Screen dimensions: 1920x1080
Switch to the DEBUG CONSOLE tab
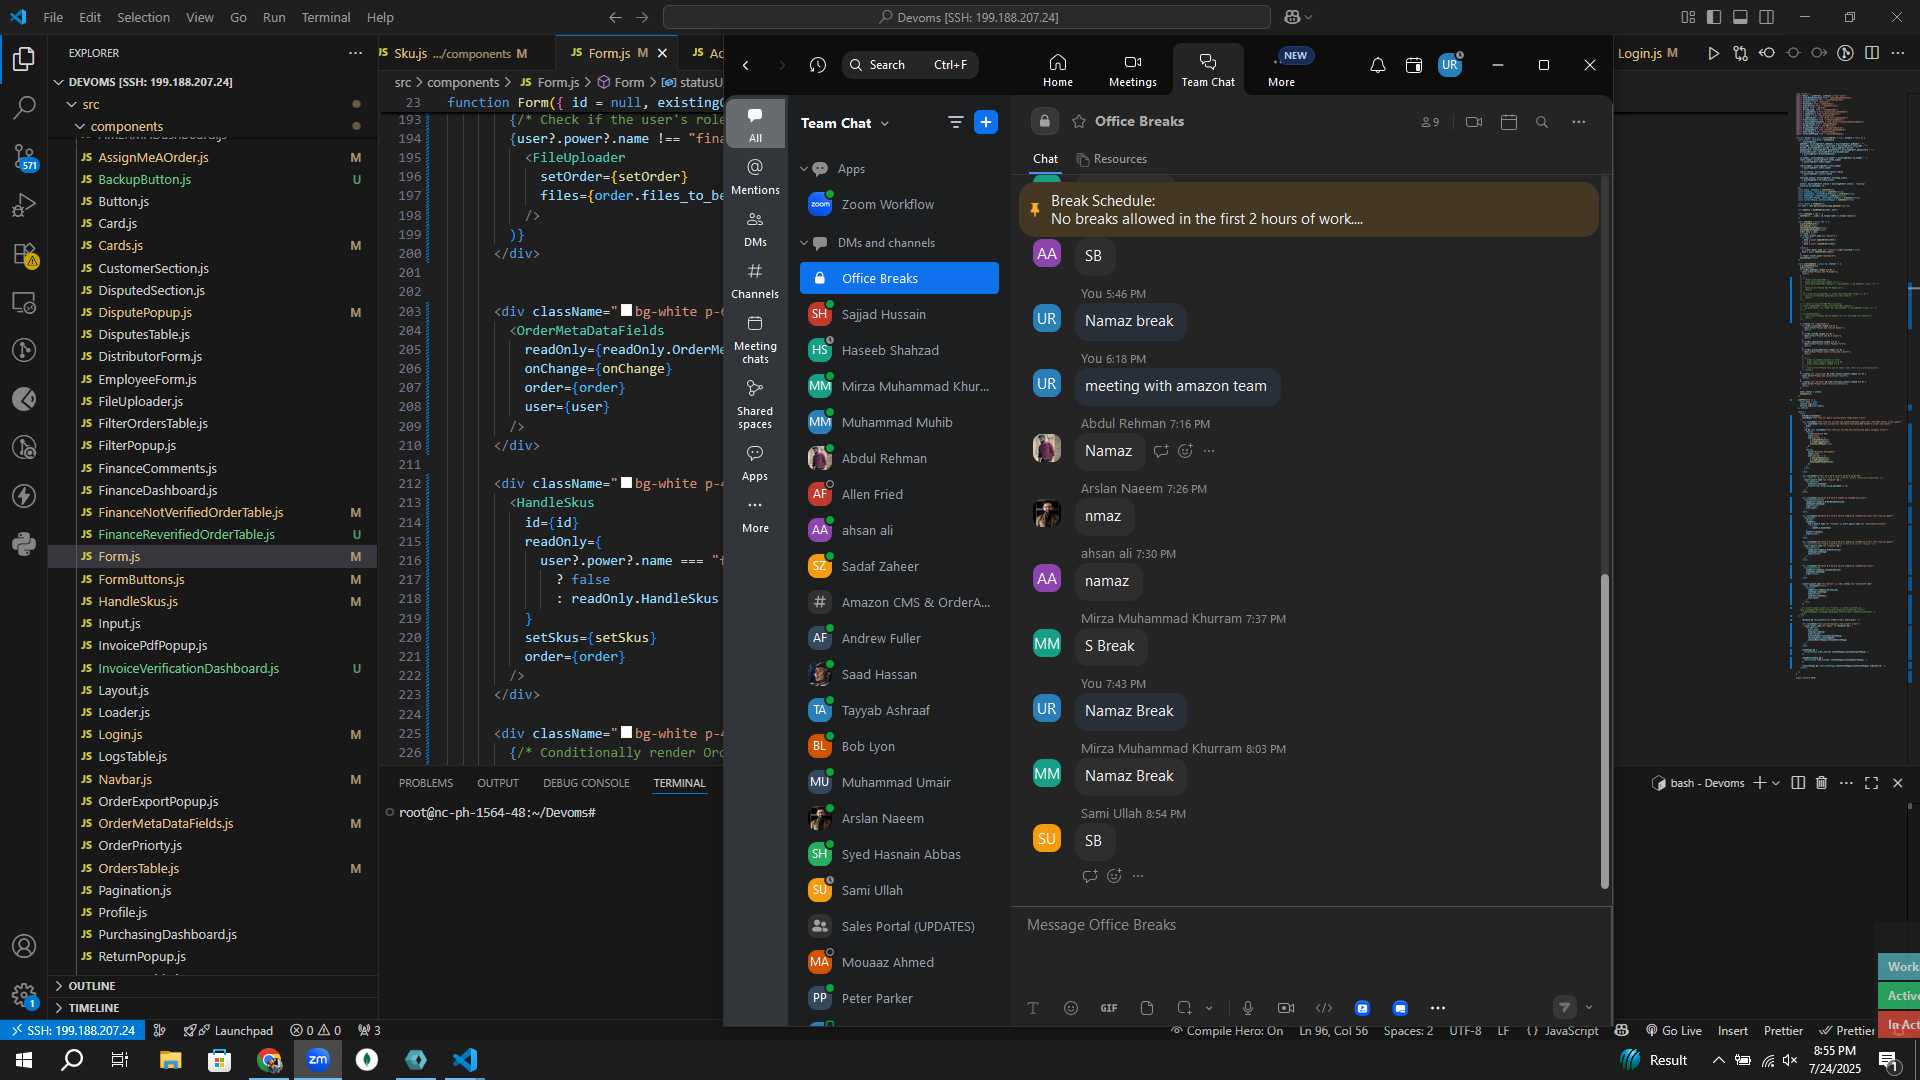(x=586, y=783)
